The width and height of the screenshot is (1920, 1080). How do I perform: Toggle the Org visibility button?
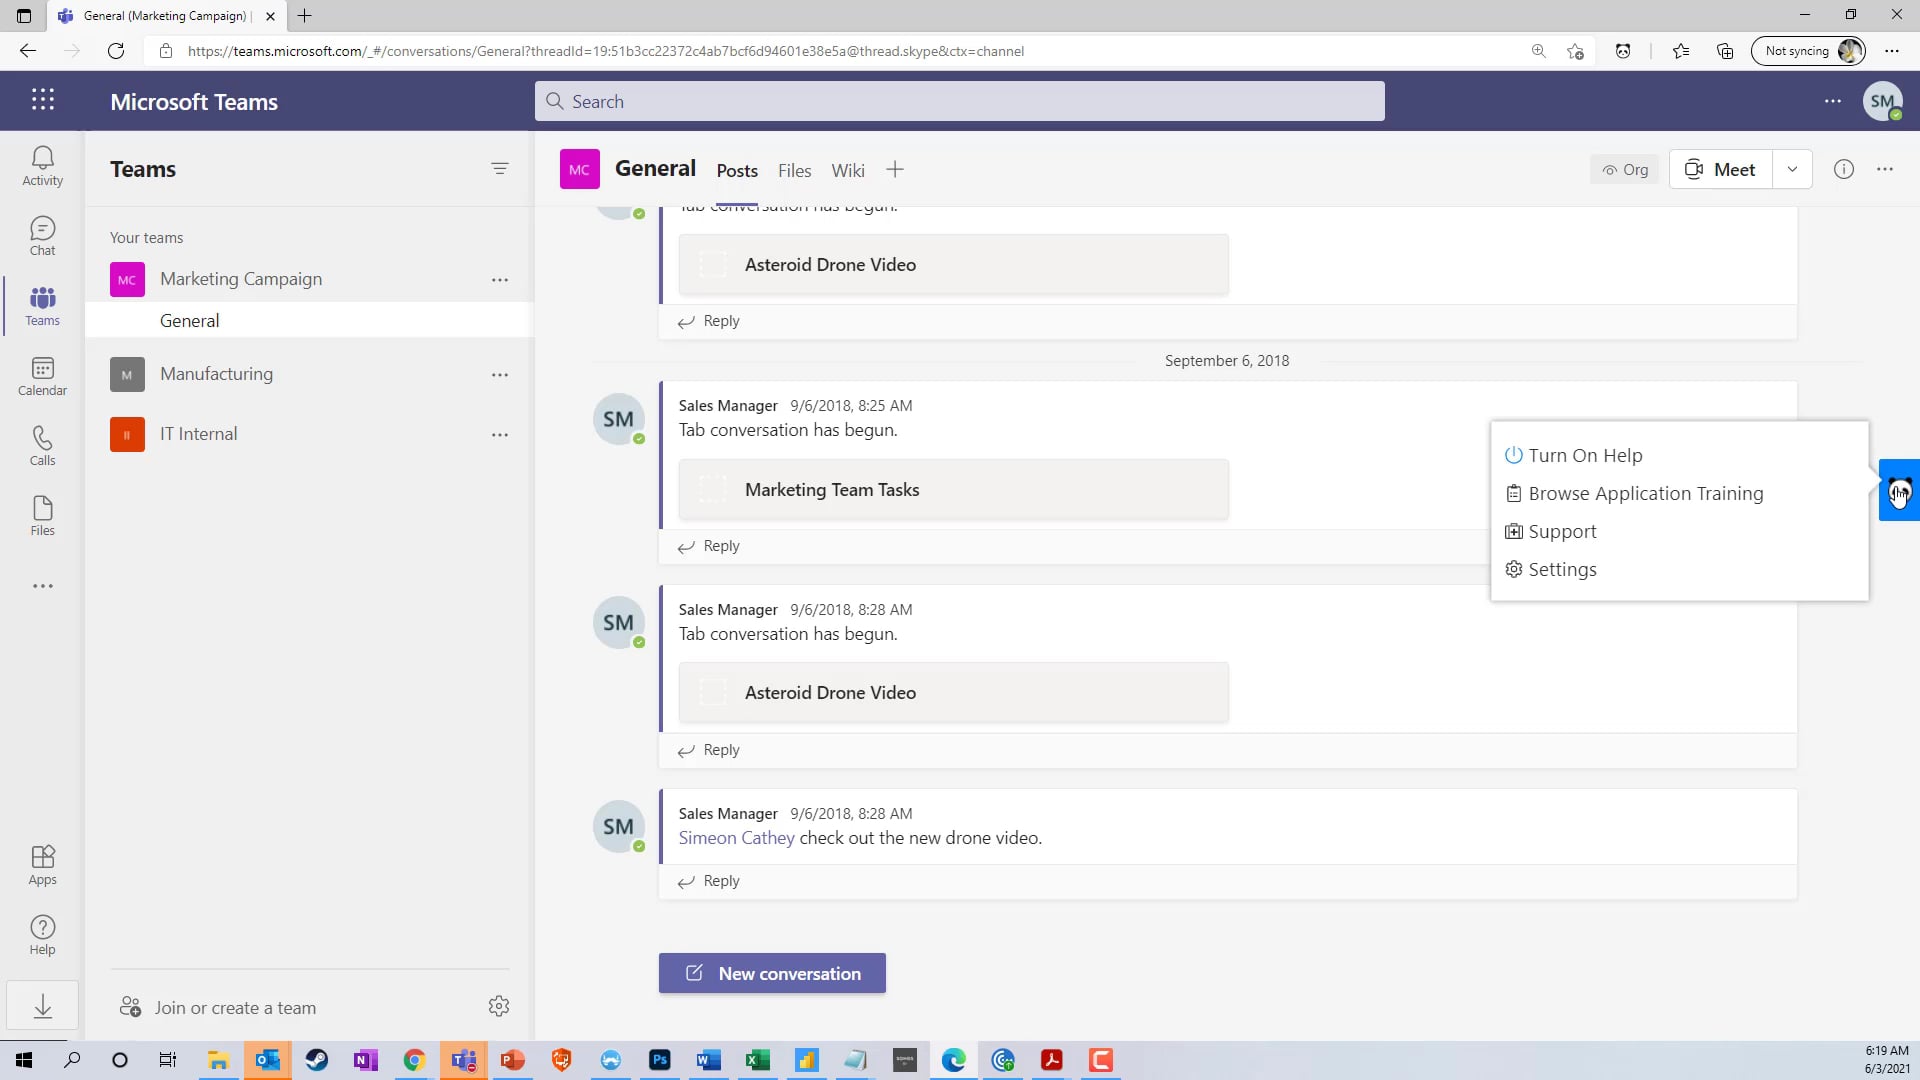pyautogui.click(x=1625, y=169)
